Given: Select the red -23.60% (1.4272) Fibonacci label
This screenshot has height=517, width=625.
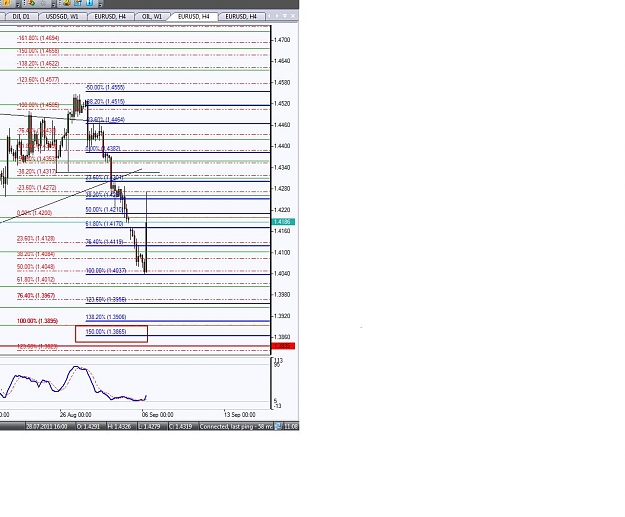Looking at the screenshot, I should (37, 187).
